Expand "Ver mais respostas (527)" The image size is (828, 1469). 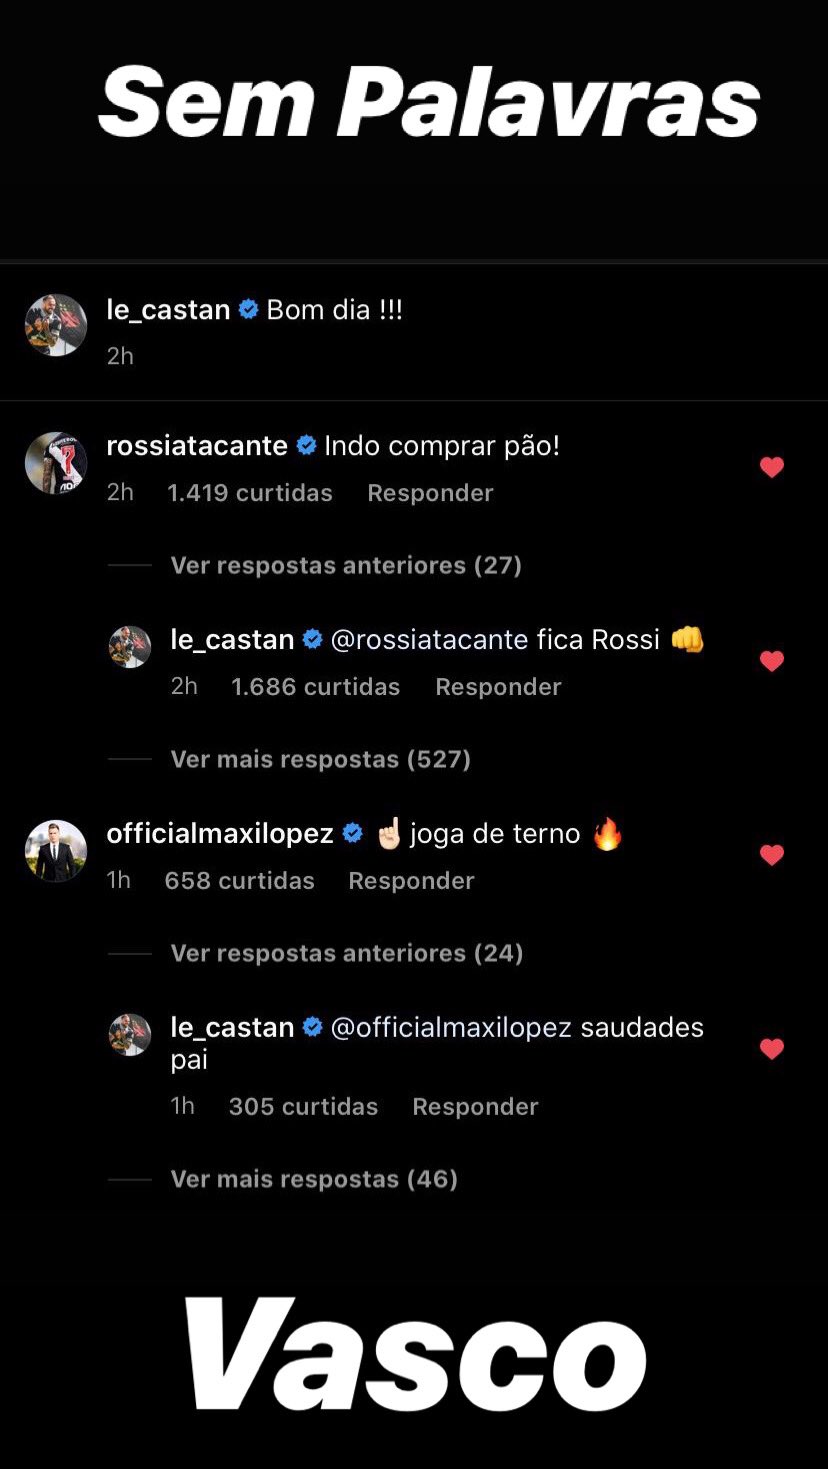pos(320,759)
